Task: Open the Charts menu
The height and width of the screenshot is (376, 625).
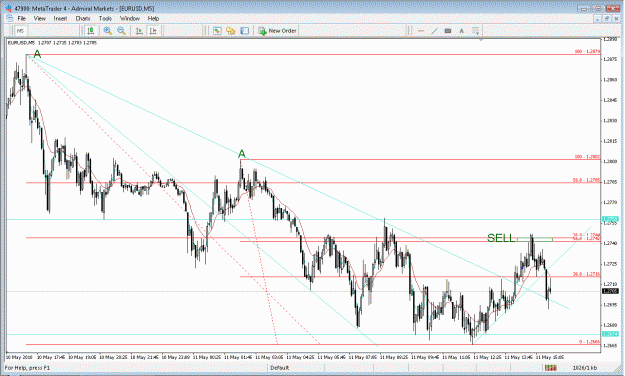Action: tap(83, 18)
